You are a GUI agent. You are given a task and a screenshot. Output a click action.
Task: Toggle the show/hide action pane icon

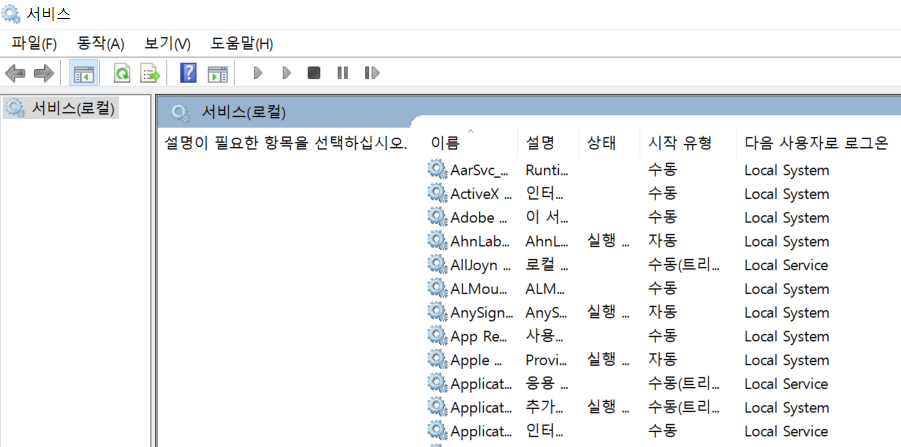click(x=217, y=74)
